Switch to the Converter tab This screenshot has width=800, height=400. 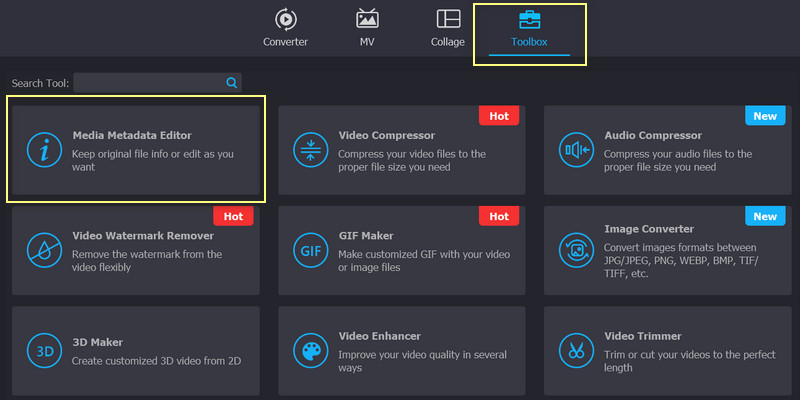click(285, 28)
